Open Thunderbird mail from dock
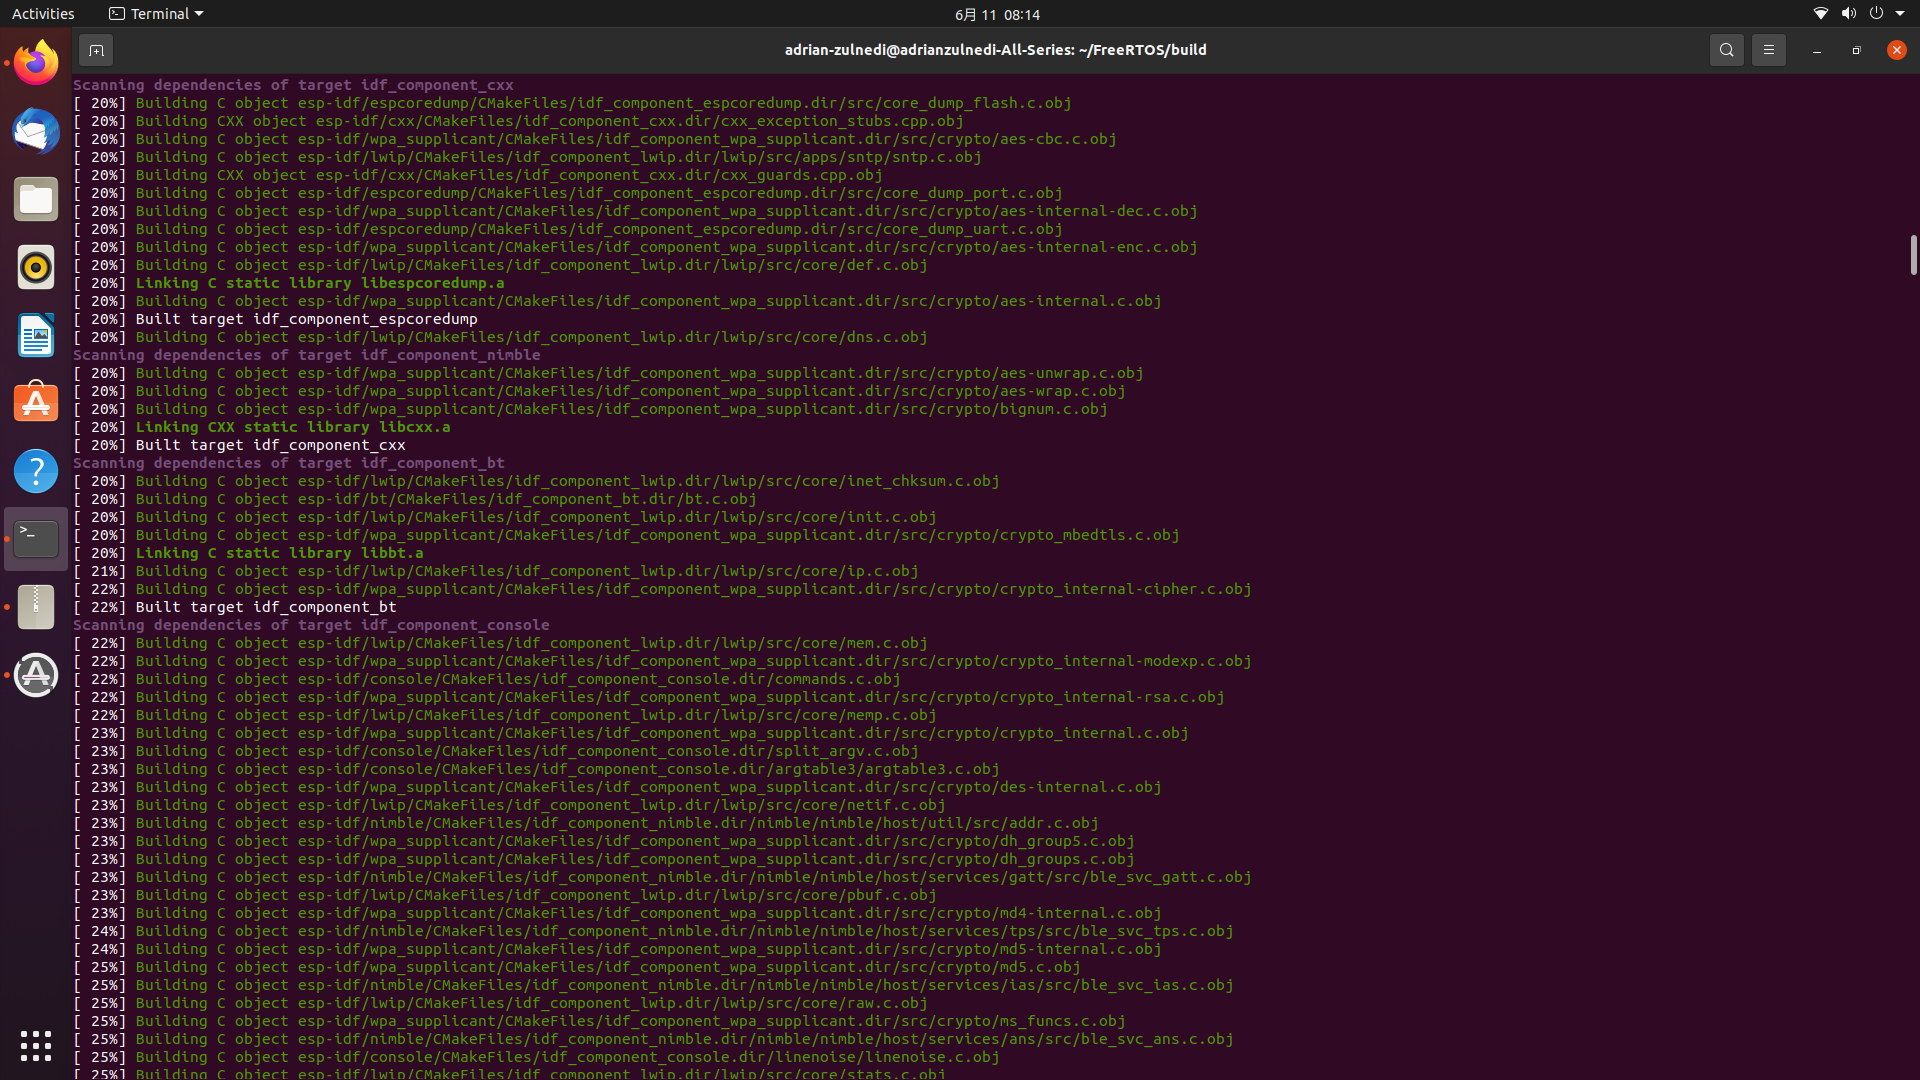The height and width of the screenshot is (1080, 1920). coord(36,132)
